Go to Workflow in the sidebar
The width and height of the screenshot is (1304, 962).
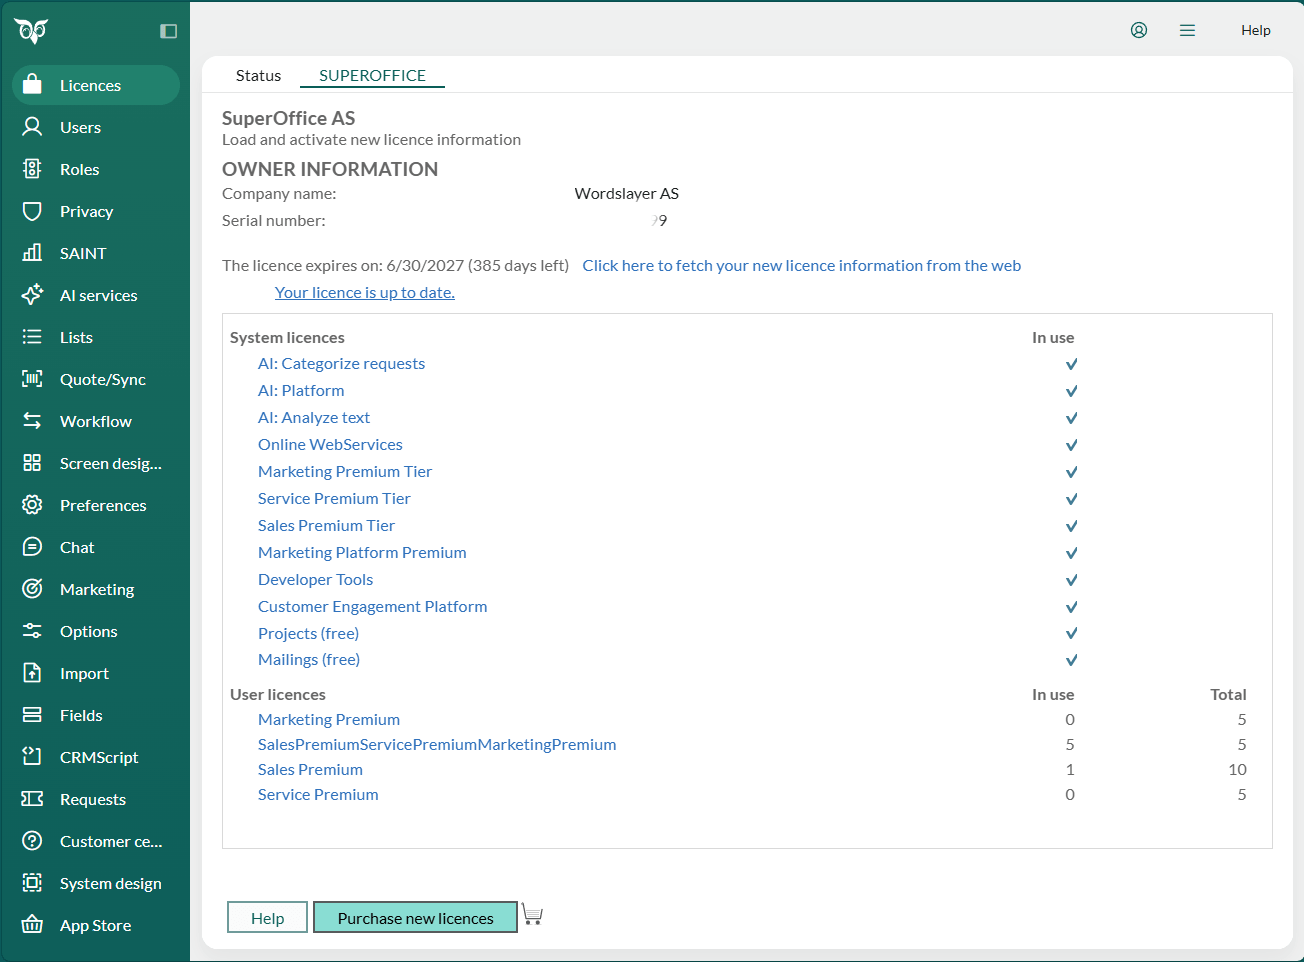(95, 421)
